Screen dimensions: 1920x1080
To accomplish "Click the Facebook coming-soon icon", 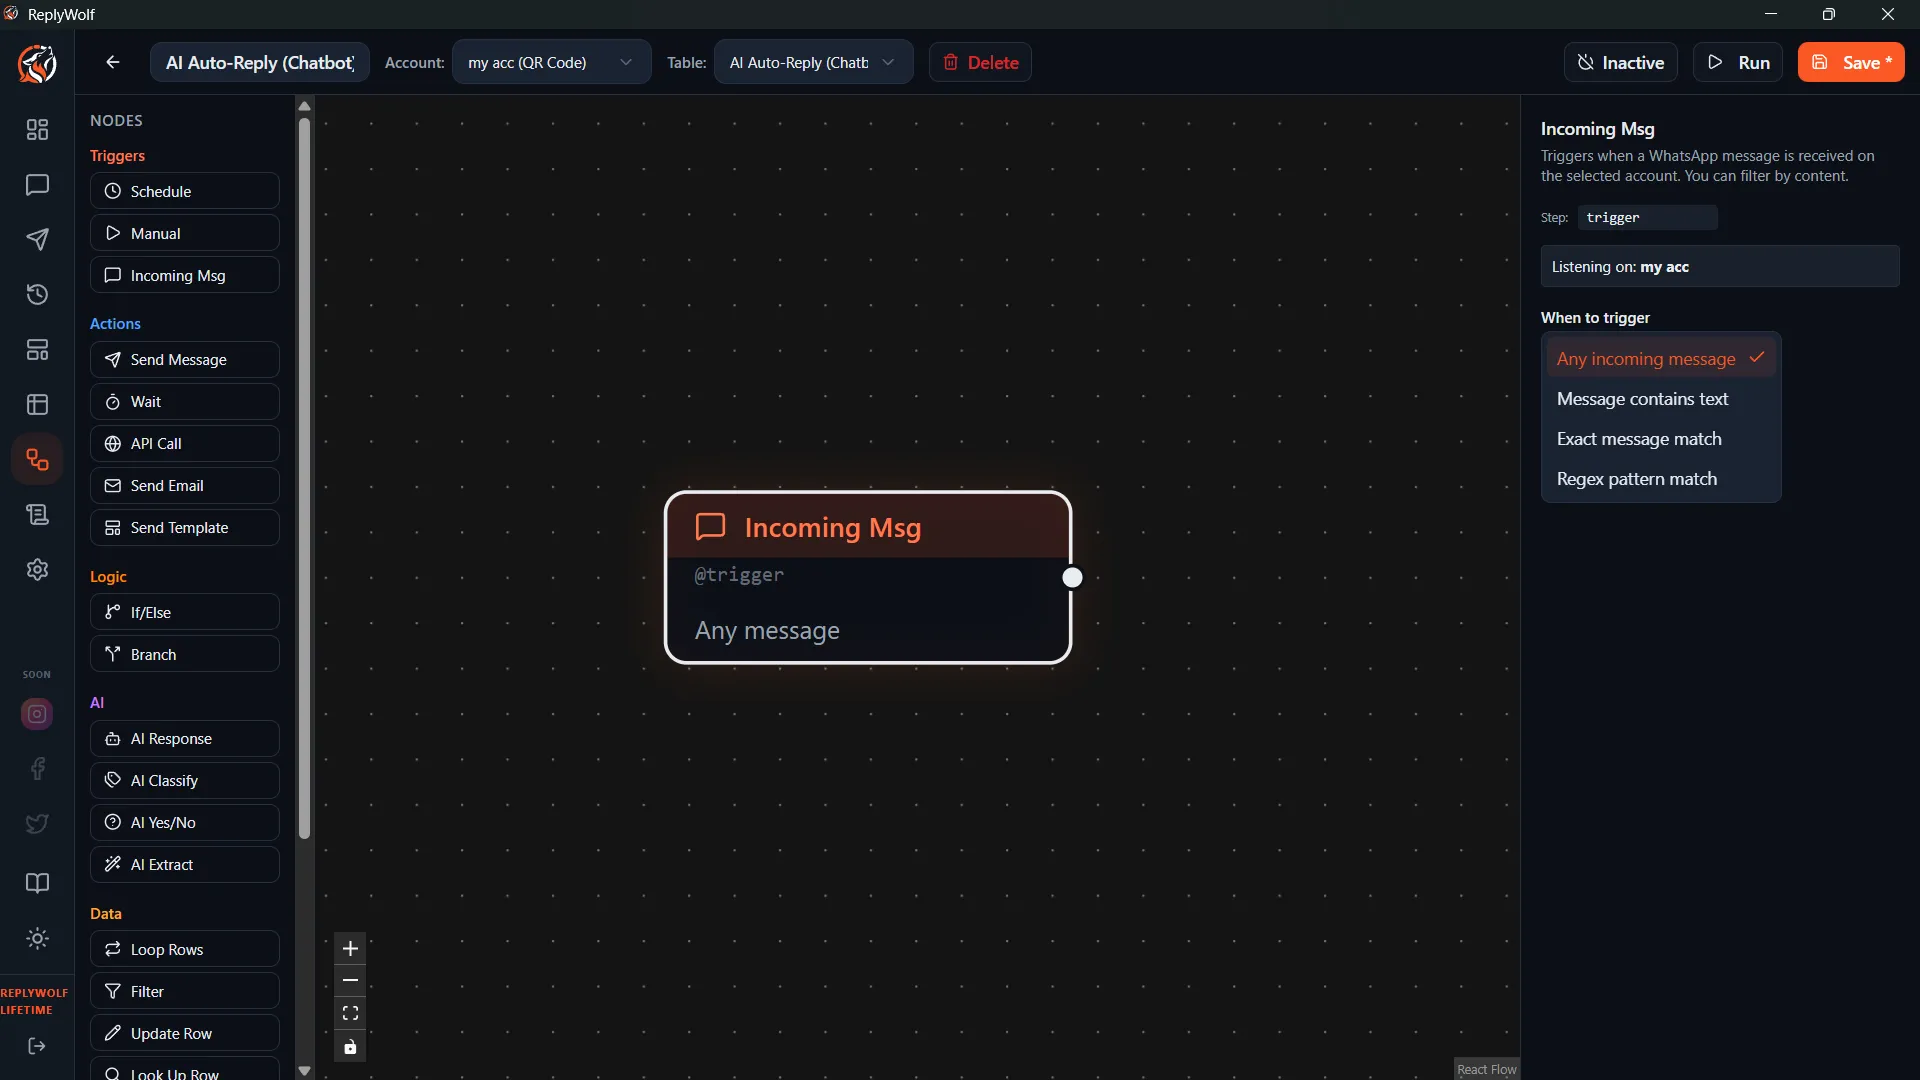I will pyautogui.click(x=37, y=769).
